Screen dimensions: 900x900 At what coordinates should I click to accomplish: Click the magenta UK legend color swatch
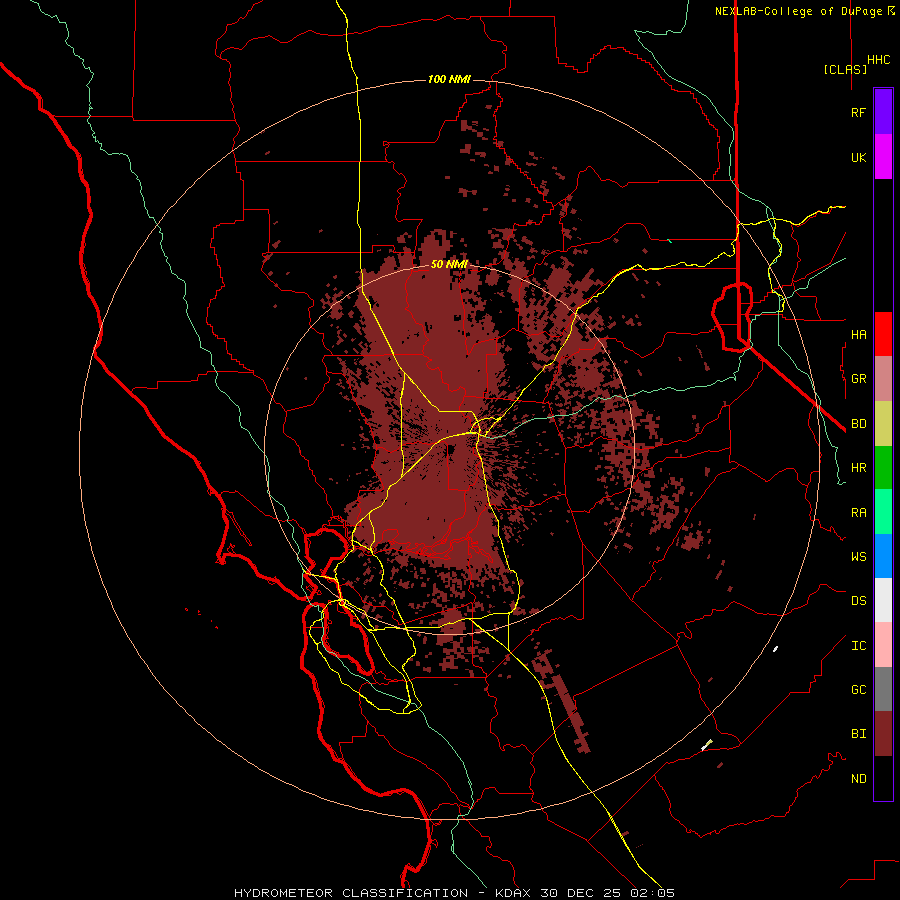coord(883,157)
